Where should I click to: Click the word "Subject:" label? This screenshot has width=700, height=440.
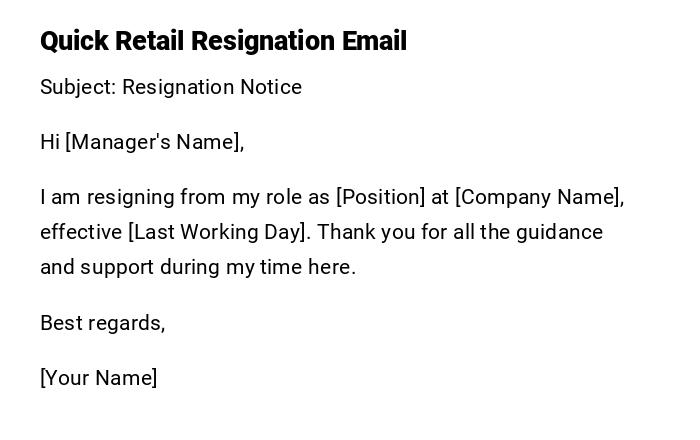[78, 87]
